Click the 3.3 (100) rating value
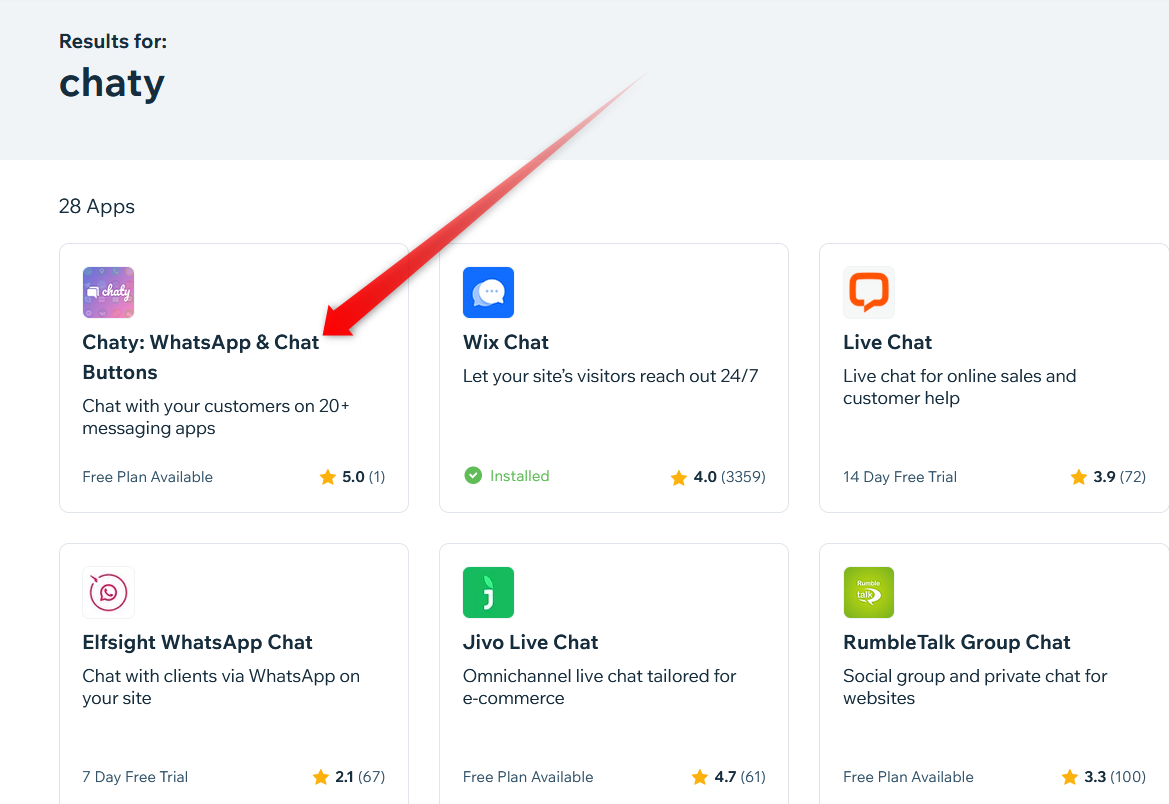1169x804 pixels. click(1115, 777)
